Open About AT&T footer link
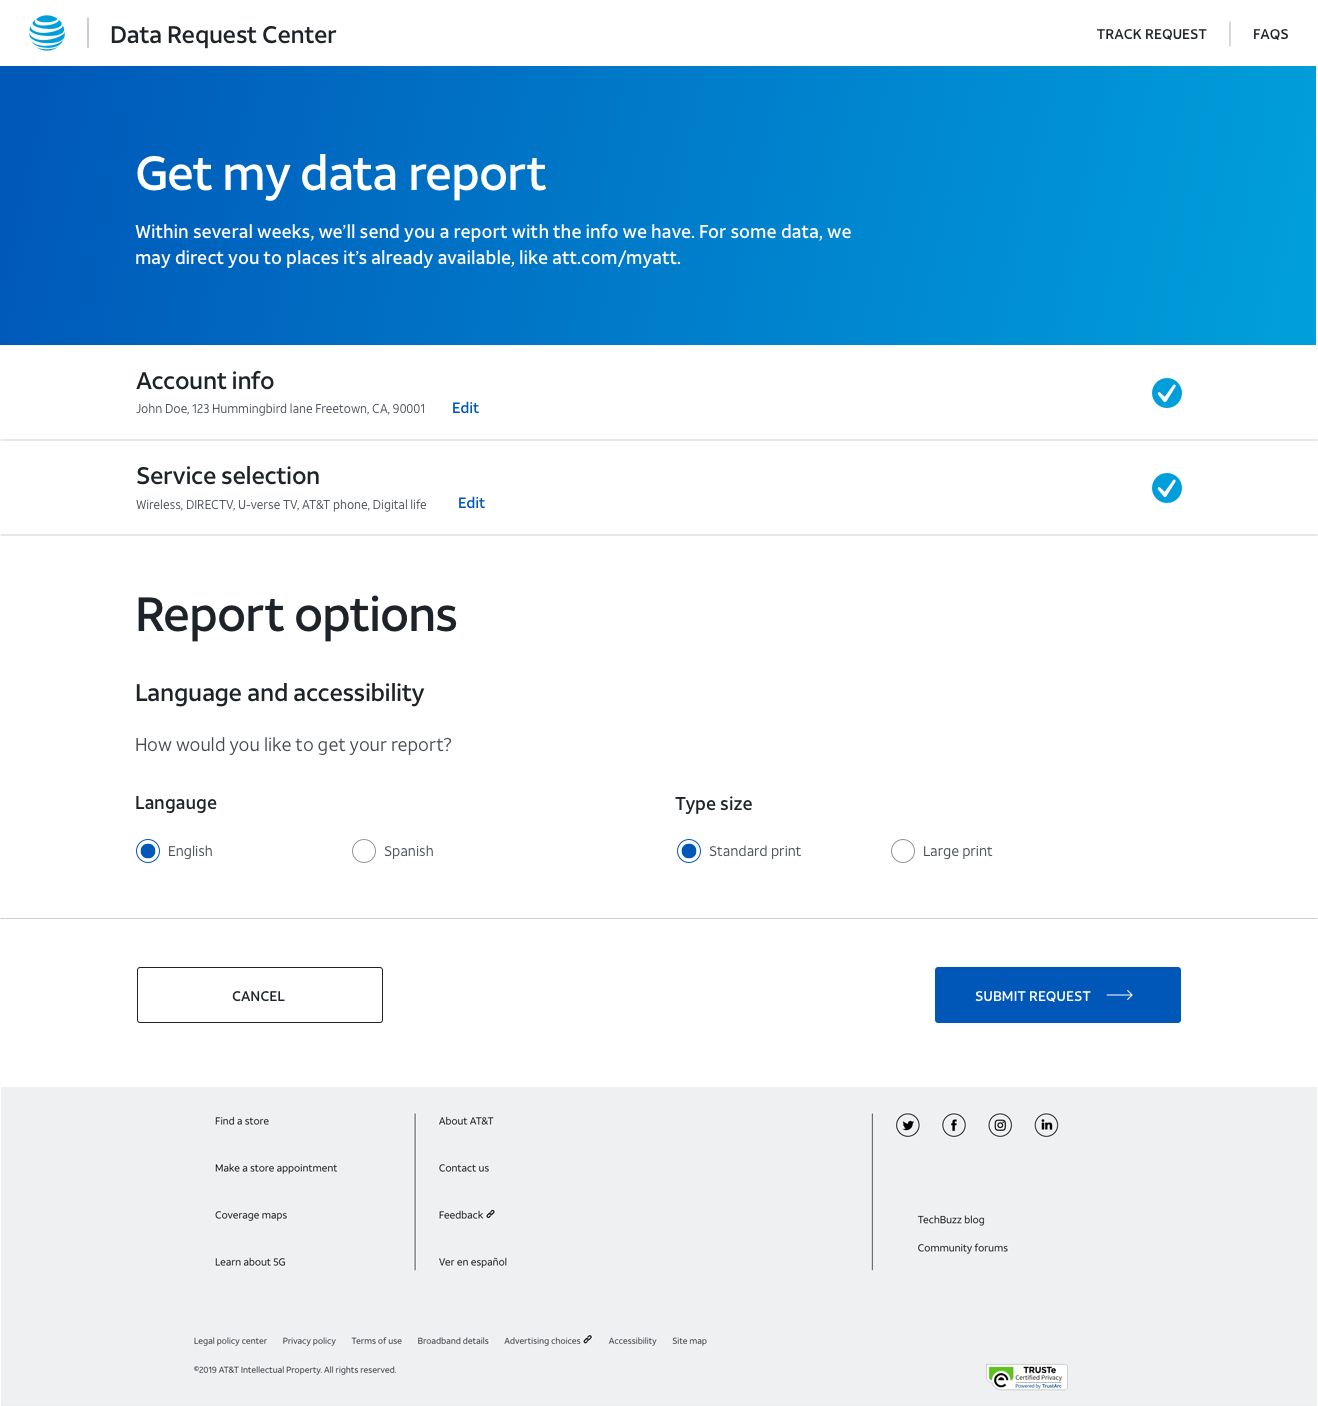This screenshot has height=1406, width=1318. point(466,1121)
